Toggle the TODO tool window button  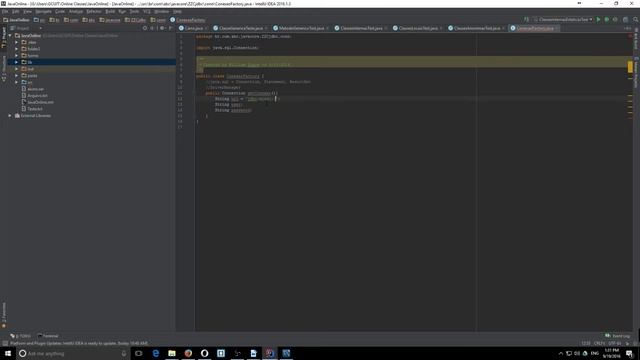[x=20, y=336]
